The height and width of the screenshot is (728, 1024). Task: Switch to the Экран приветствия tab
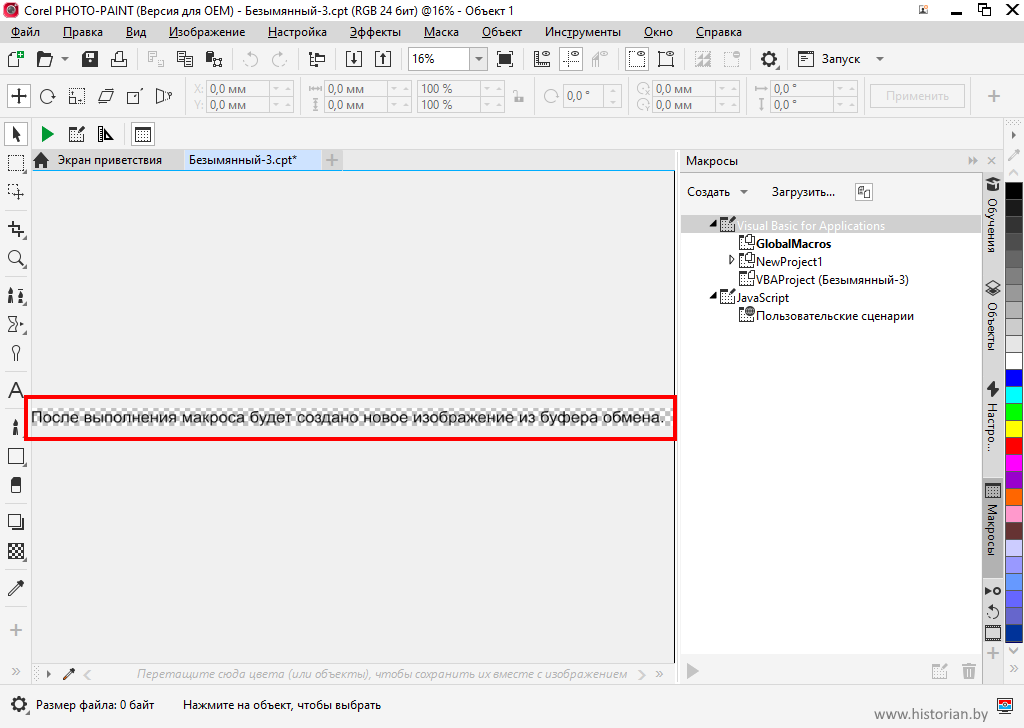click(108, 160)
